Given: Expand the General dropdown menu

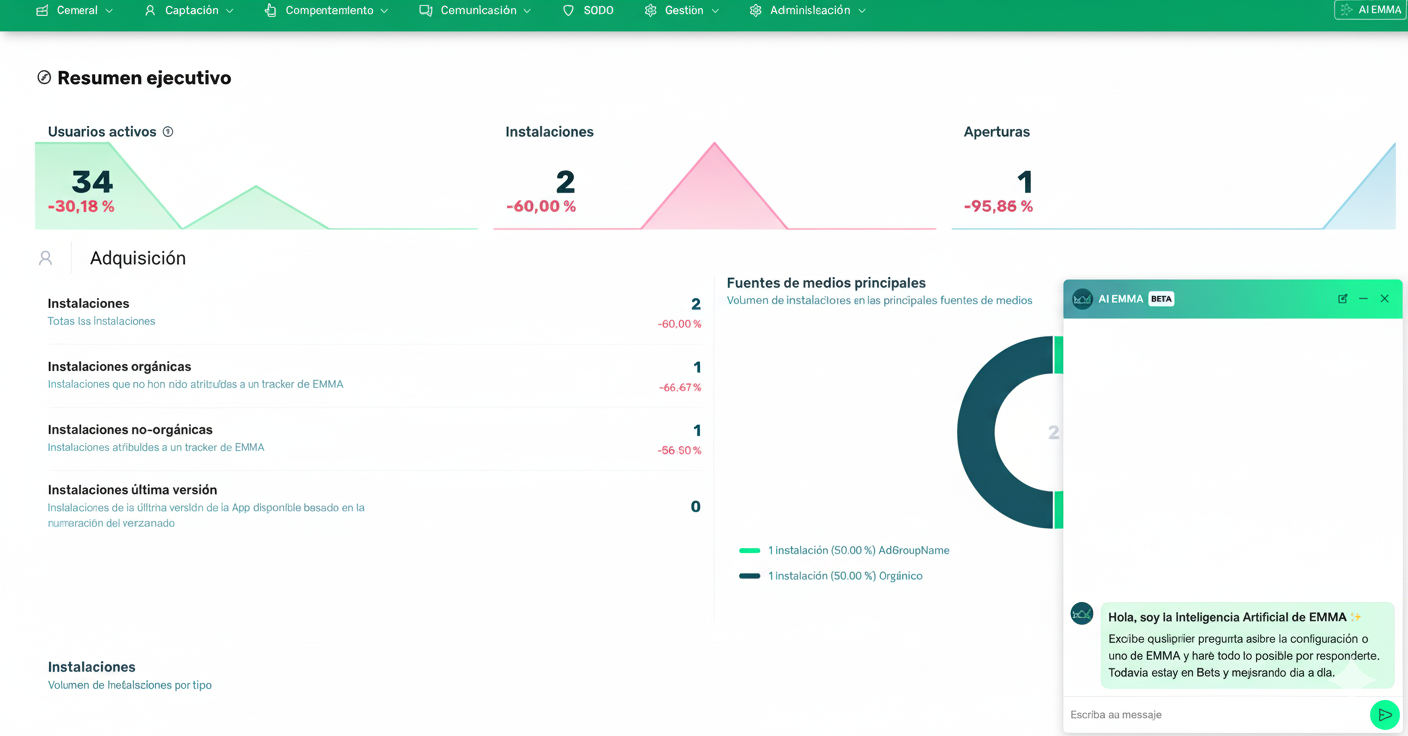Looking at the screenshot, I should tap(75, 11).
